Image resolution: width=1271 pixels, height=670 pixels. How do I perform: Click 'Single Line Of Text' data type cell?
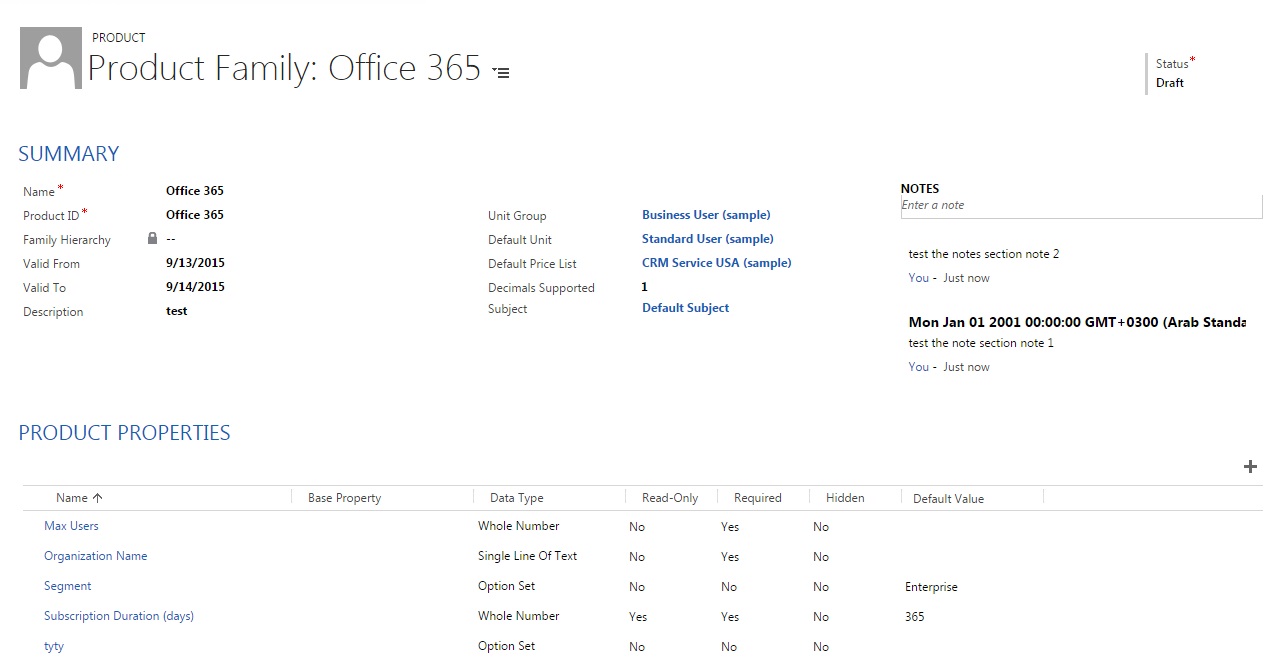528,556
